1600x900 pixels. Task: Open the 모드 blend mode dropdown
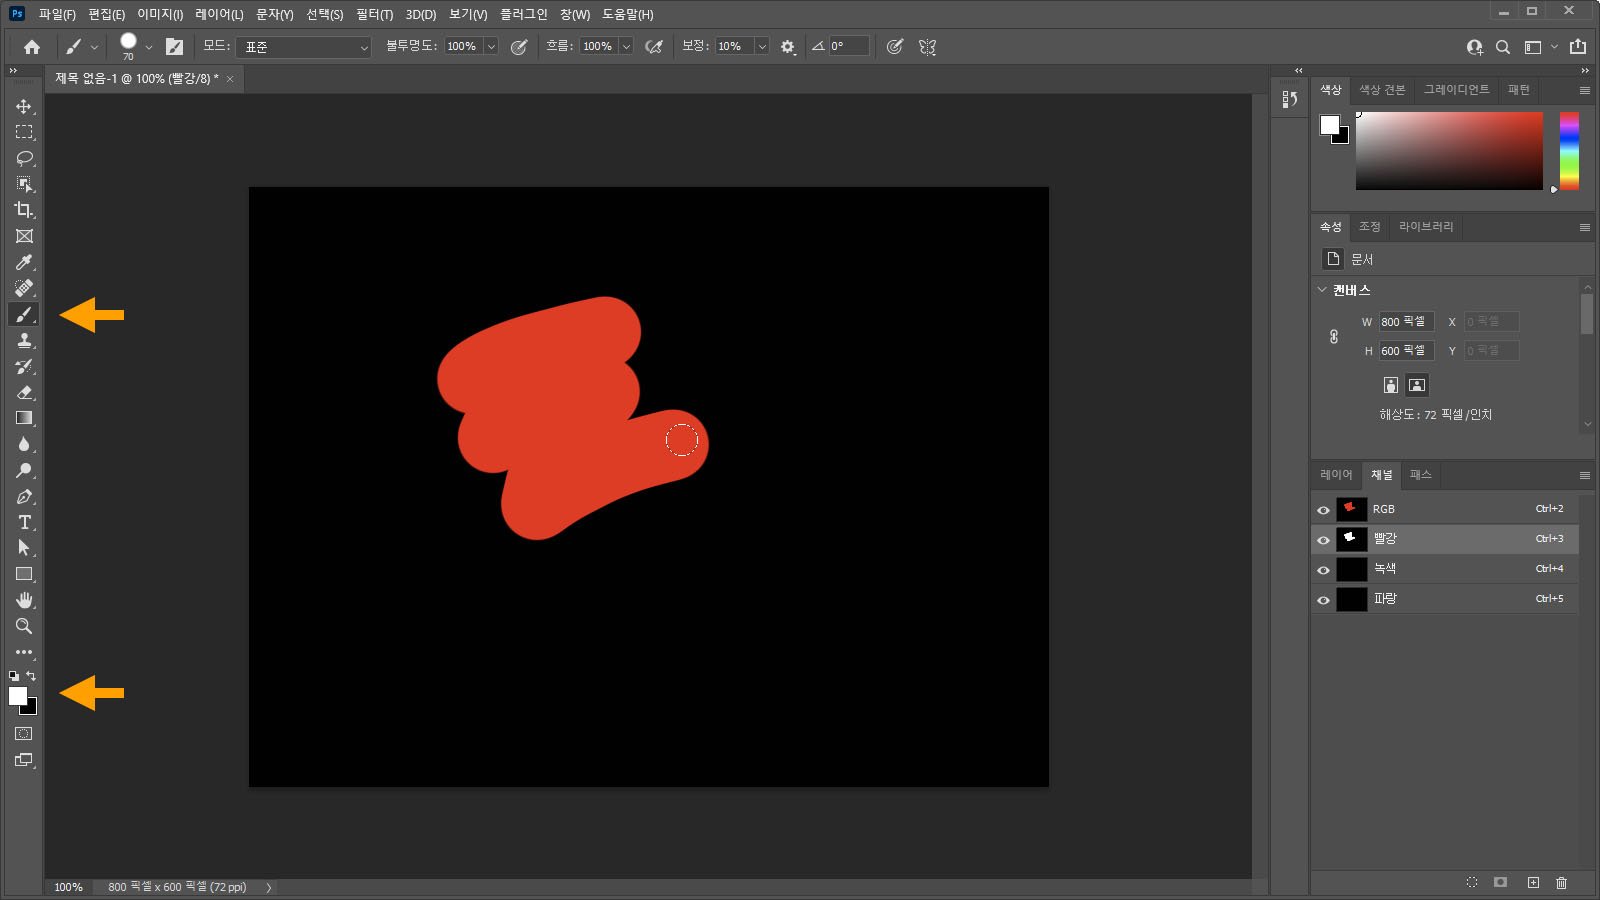click(305, 47)
